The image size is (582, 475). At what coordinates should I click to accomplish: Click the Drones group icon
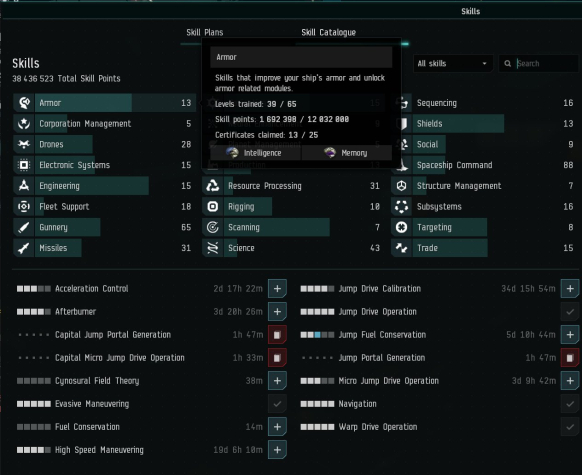pos(24,144)
